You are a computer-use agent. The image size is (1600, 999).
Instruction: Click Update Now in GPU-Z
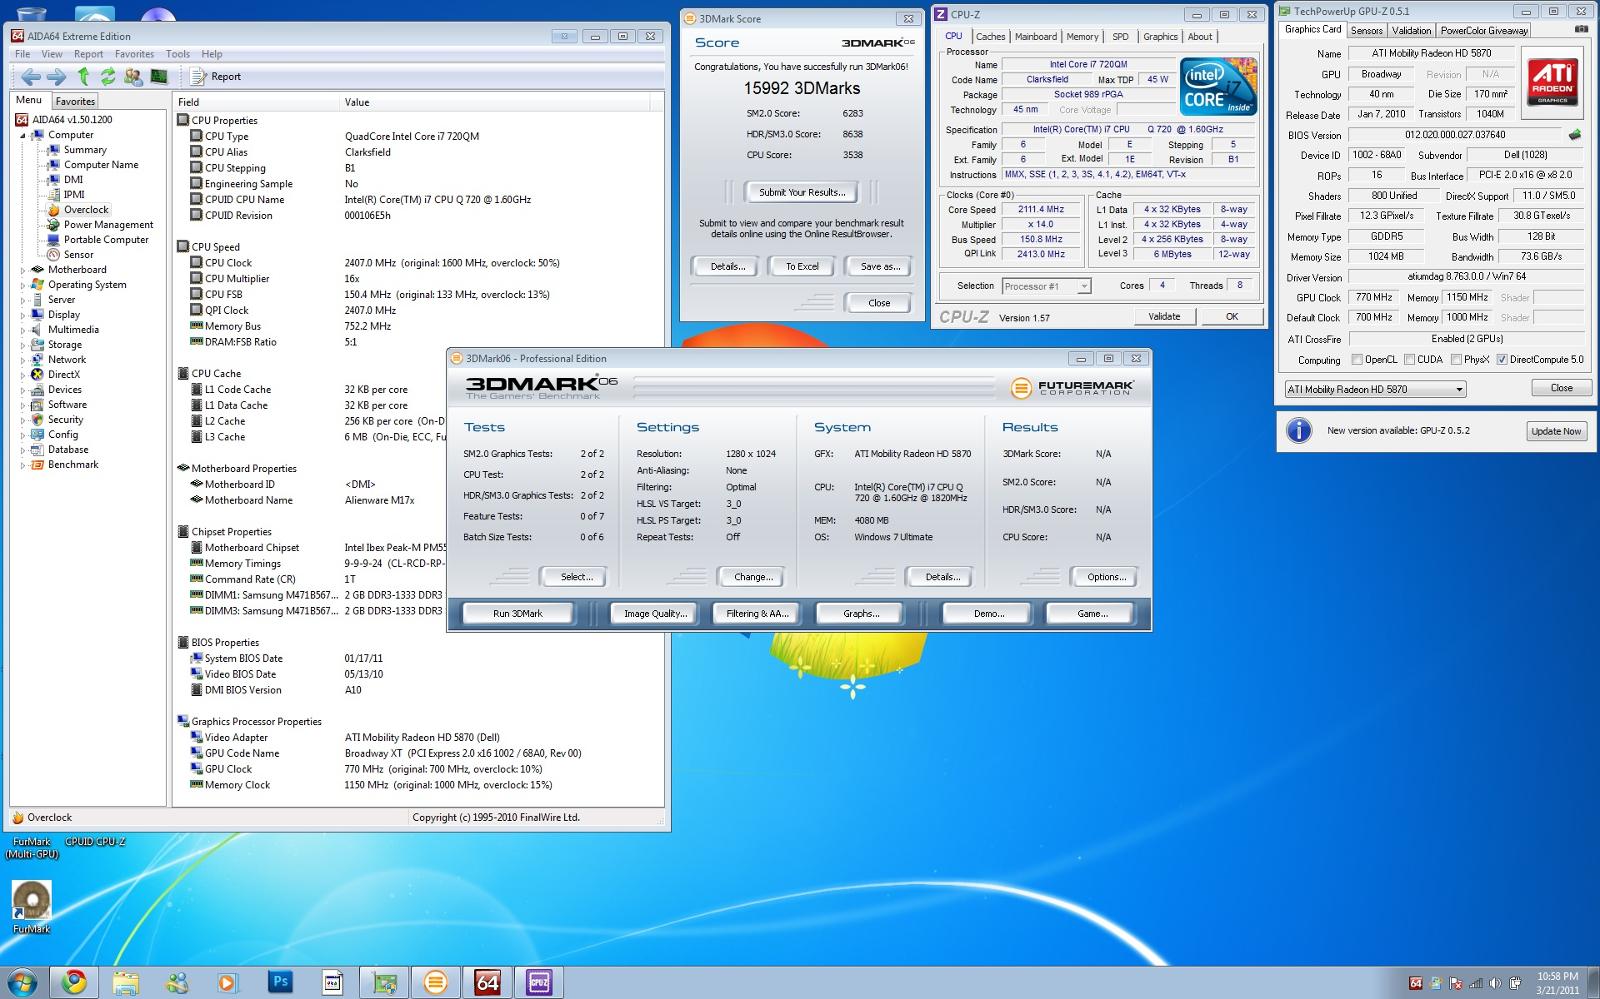pyautogui.click(x=1556, y=431)
